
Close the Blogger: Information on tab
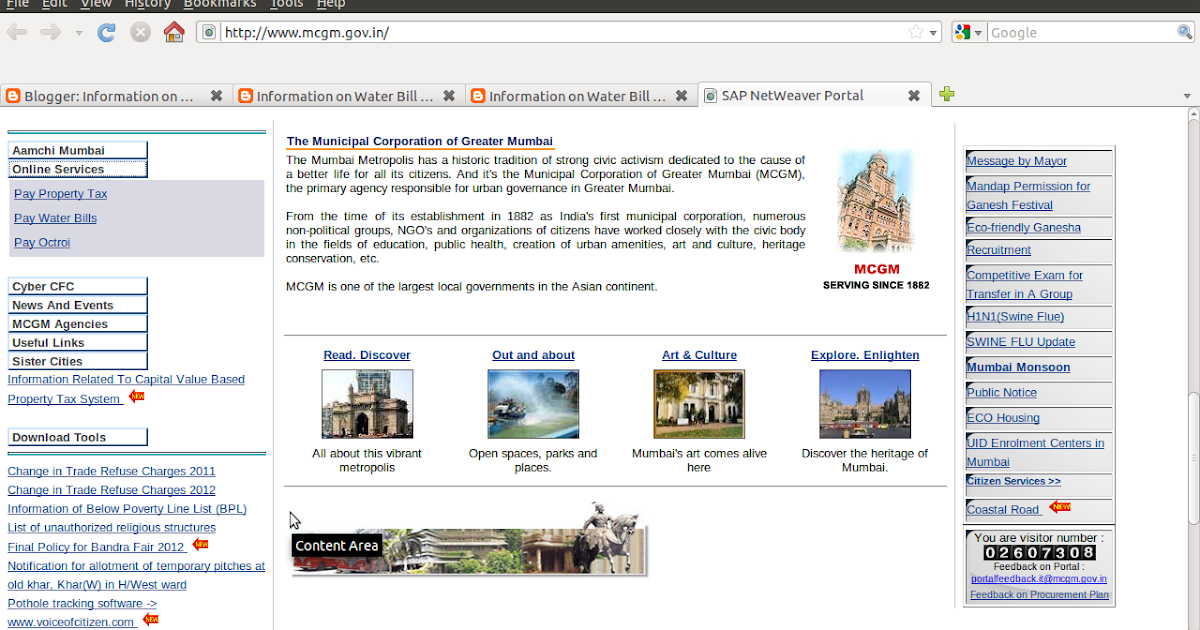point(216,96)
